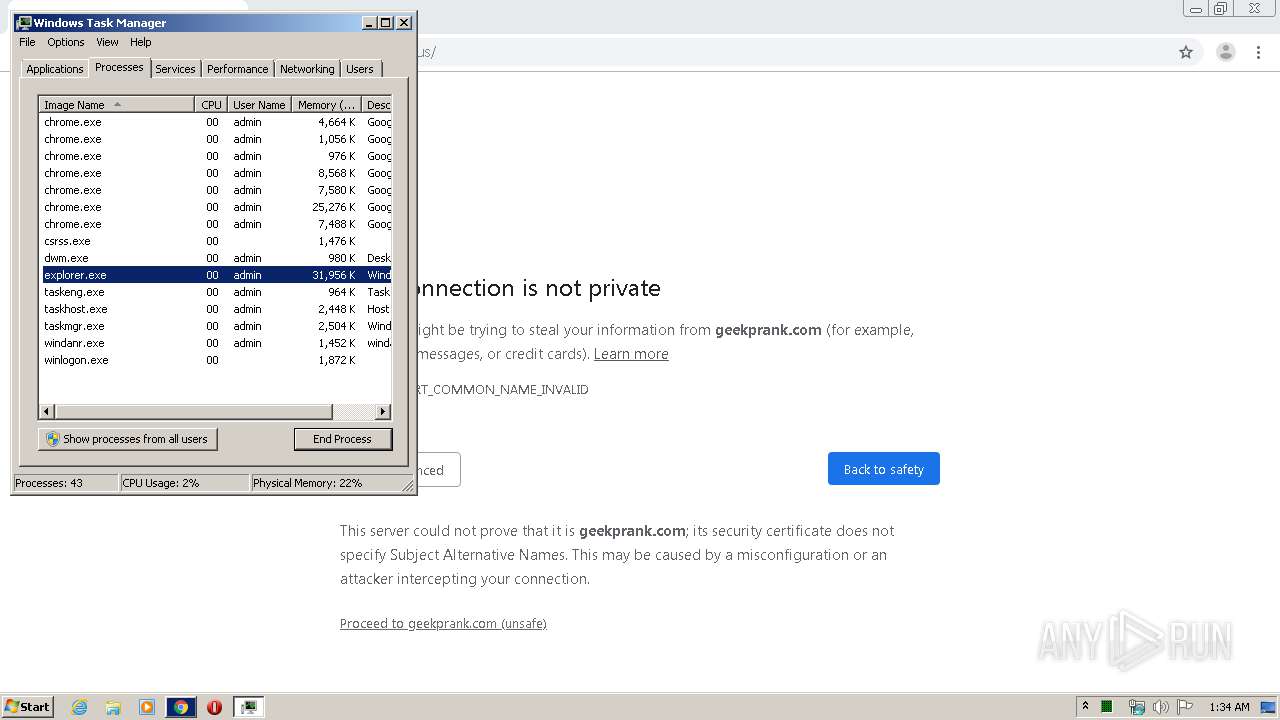1280x720 pixels.
Task: Sort processes by Image Name column
Action: point(116,105)
